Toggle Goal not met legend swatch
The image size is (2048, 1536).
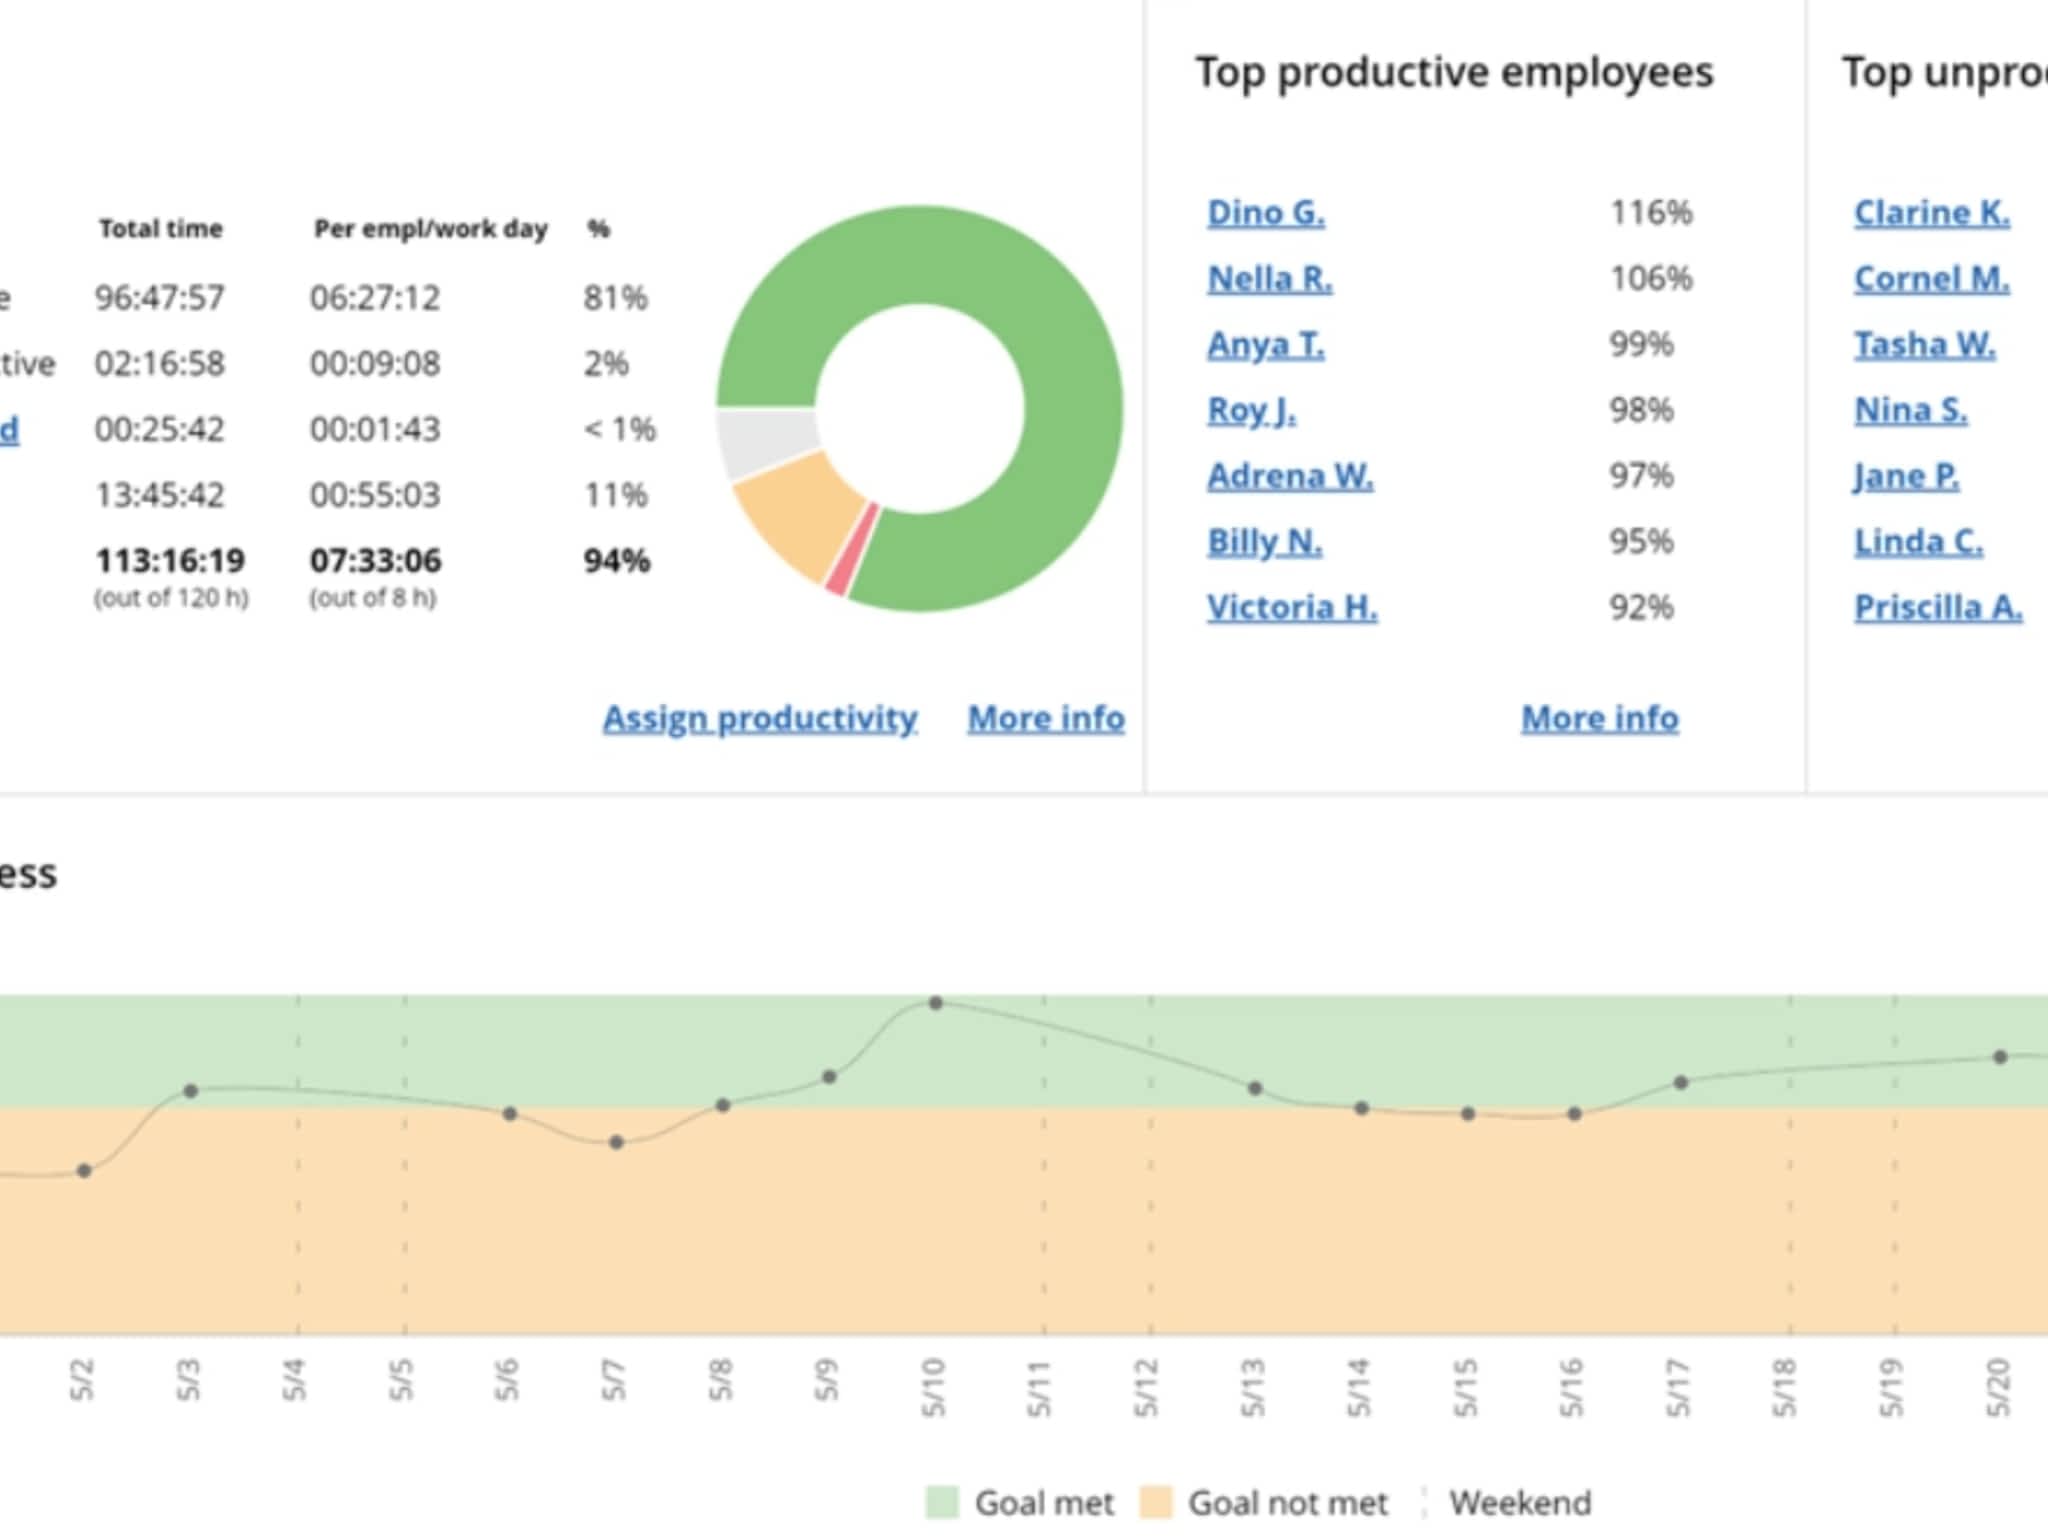click(1155, 1502)
